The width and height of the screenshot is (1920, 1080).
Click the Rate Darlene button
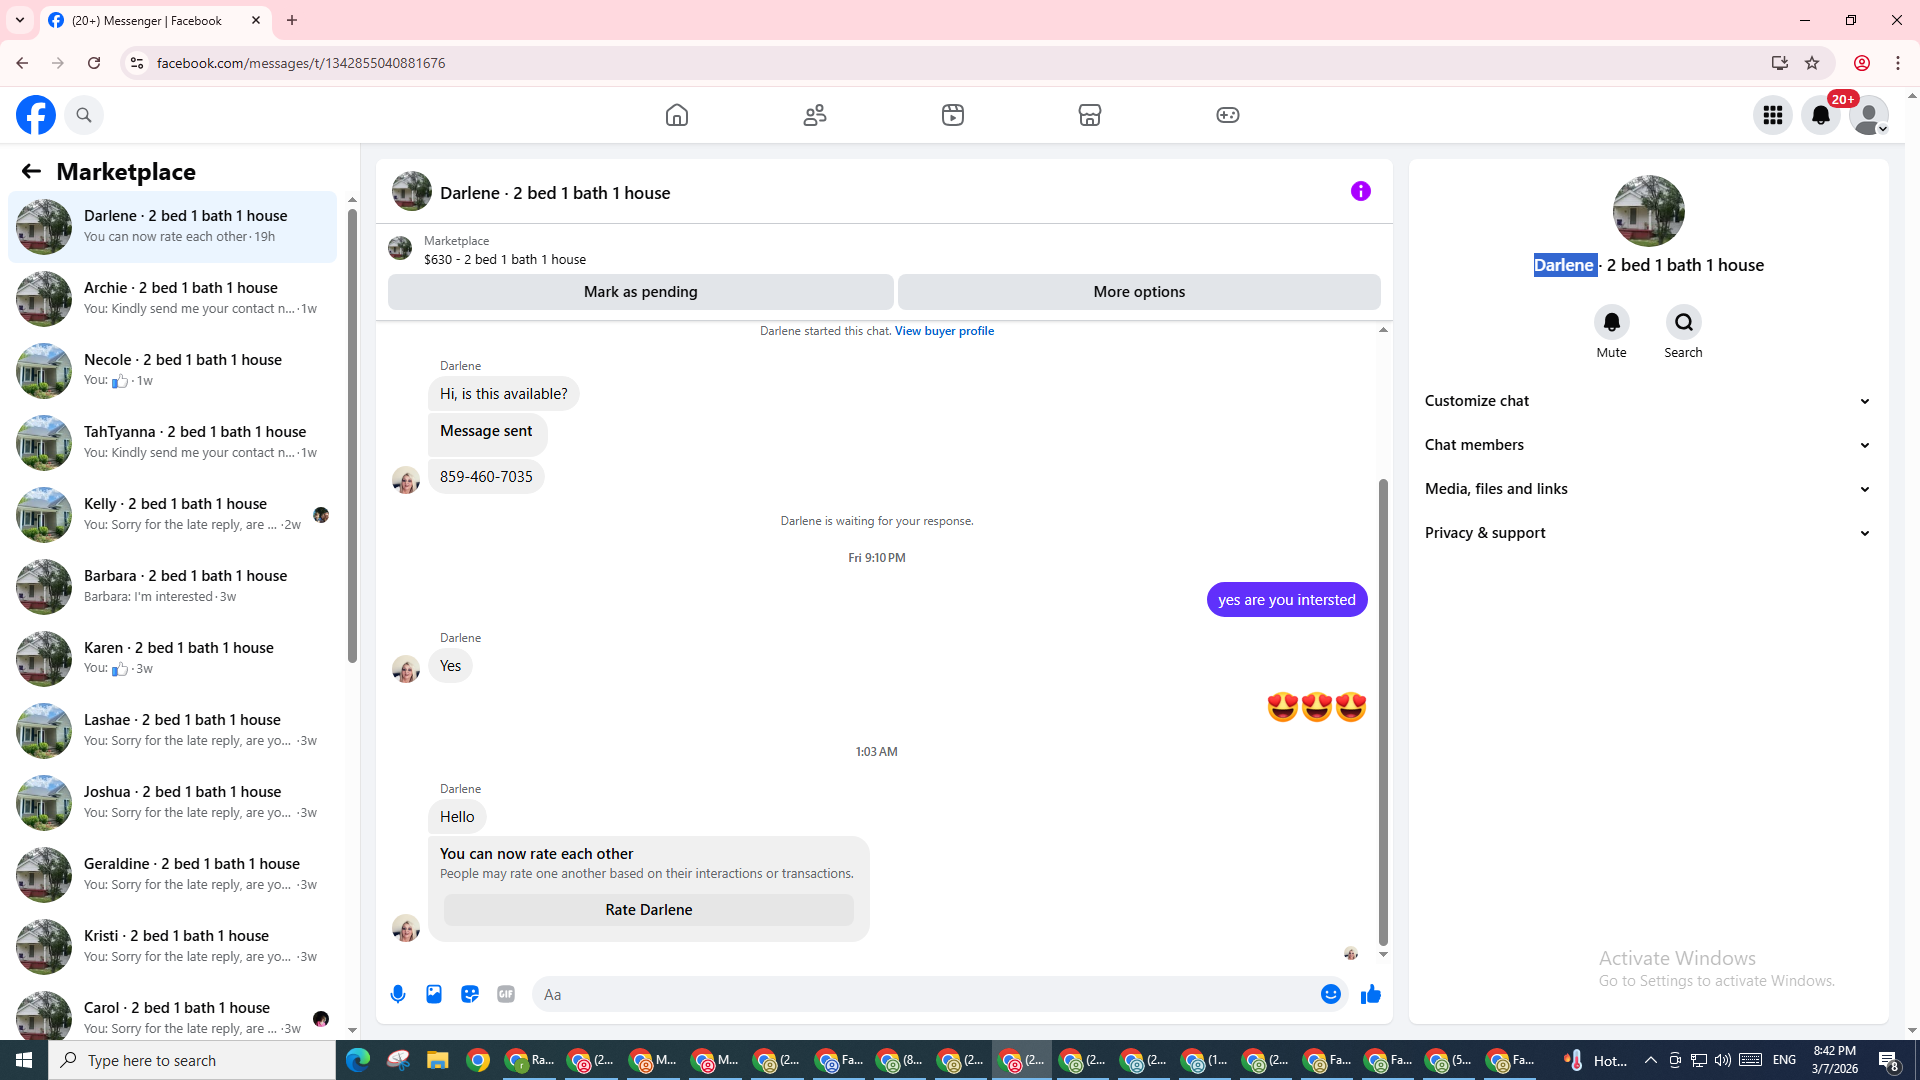(649, 910)
